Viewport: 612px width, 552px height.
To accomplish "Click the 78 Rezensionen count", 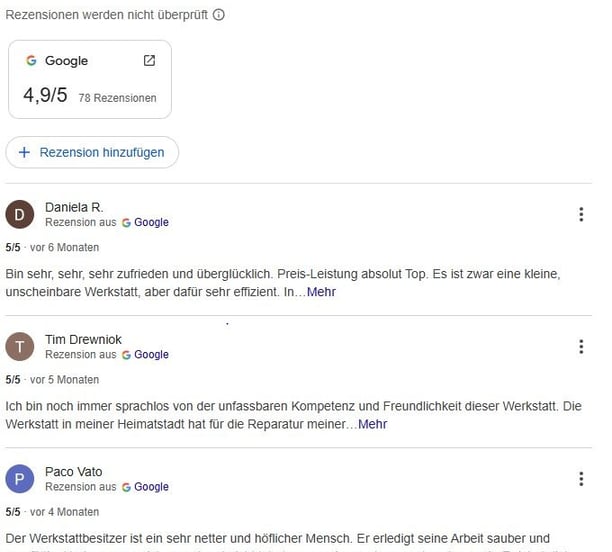I will [117, 98].
